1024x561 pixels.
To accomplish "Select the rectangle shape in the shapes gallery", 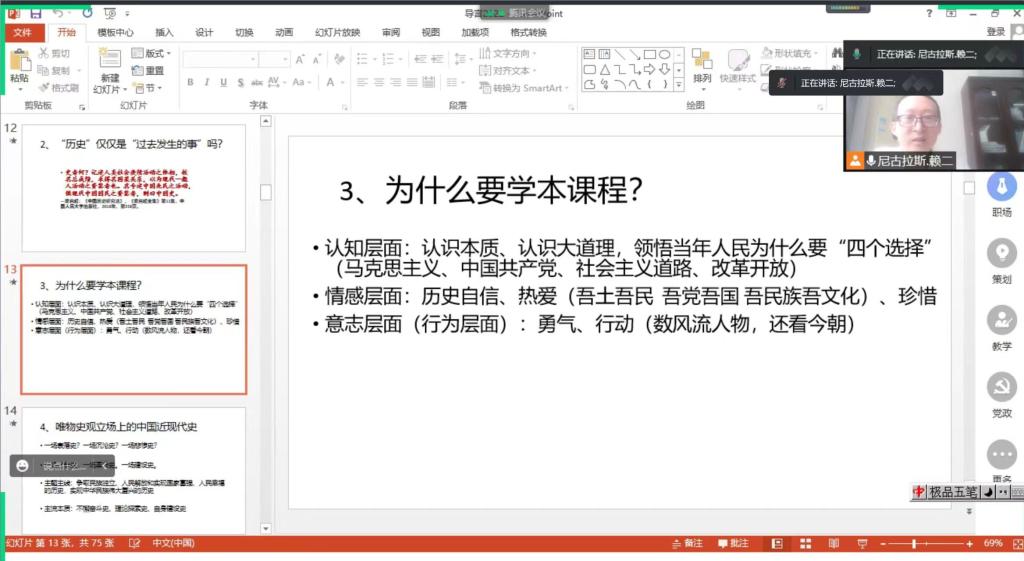I will coord(650,54).
